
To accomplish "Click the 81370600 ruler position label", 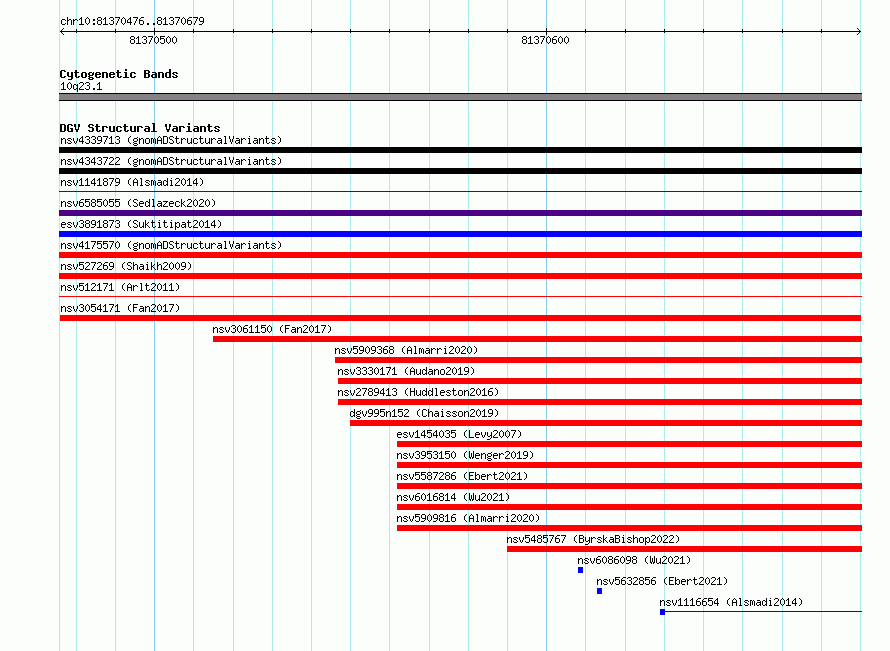I will tap(545, 40).
